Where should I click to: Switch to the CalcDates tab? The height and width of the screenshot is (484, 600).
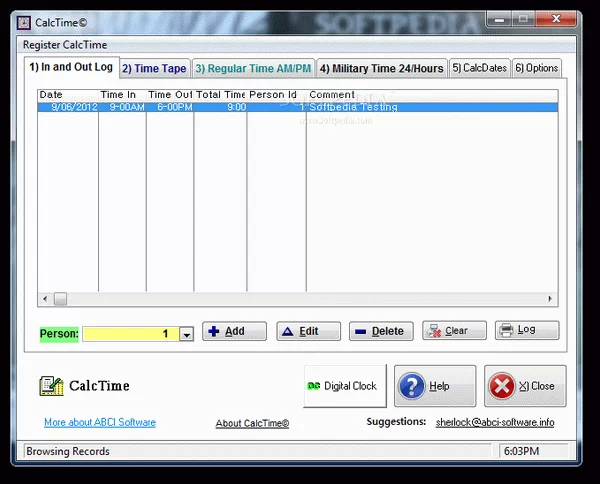(x=479, y=68)
